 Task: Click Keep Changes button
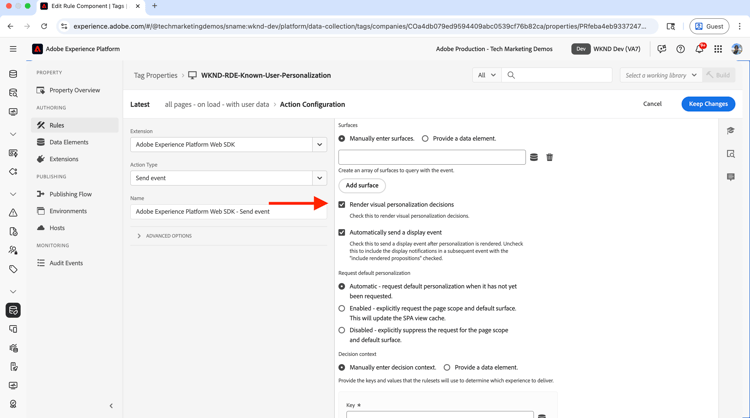[708, 104]
